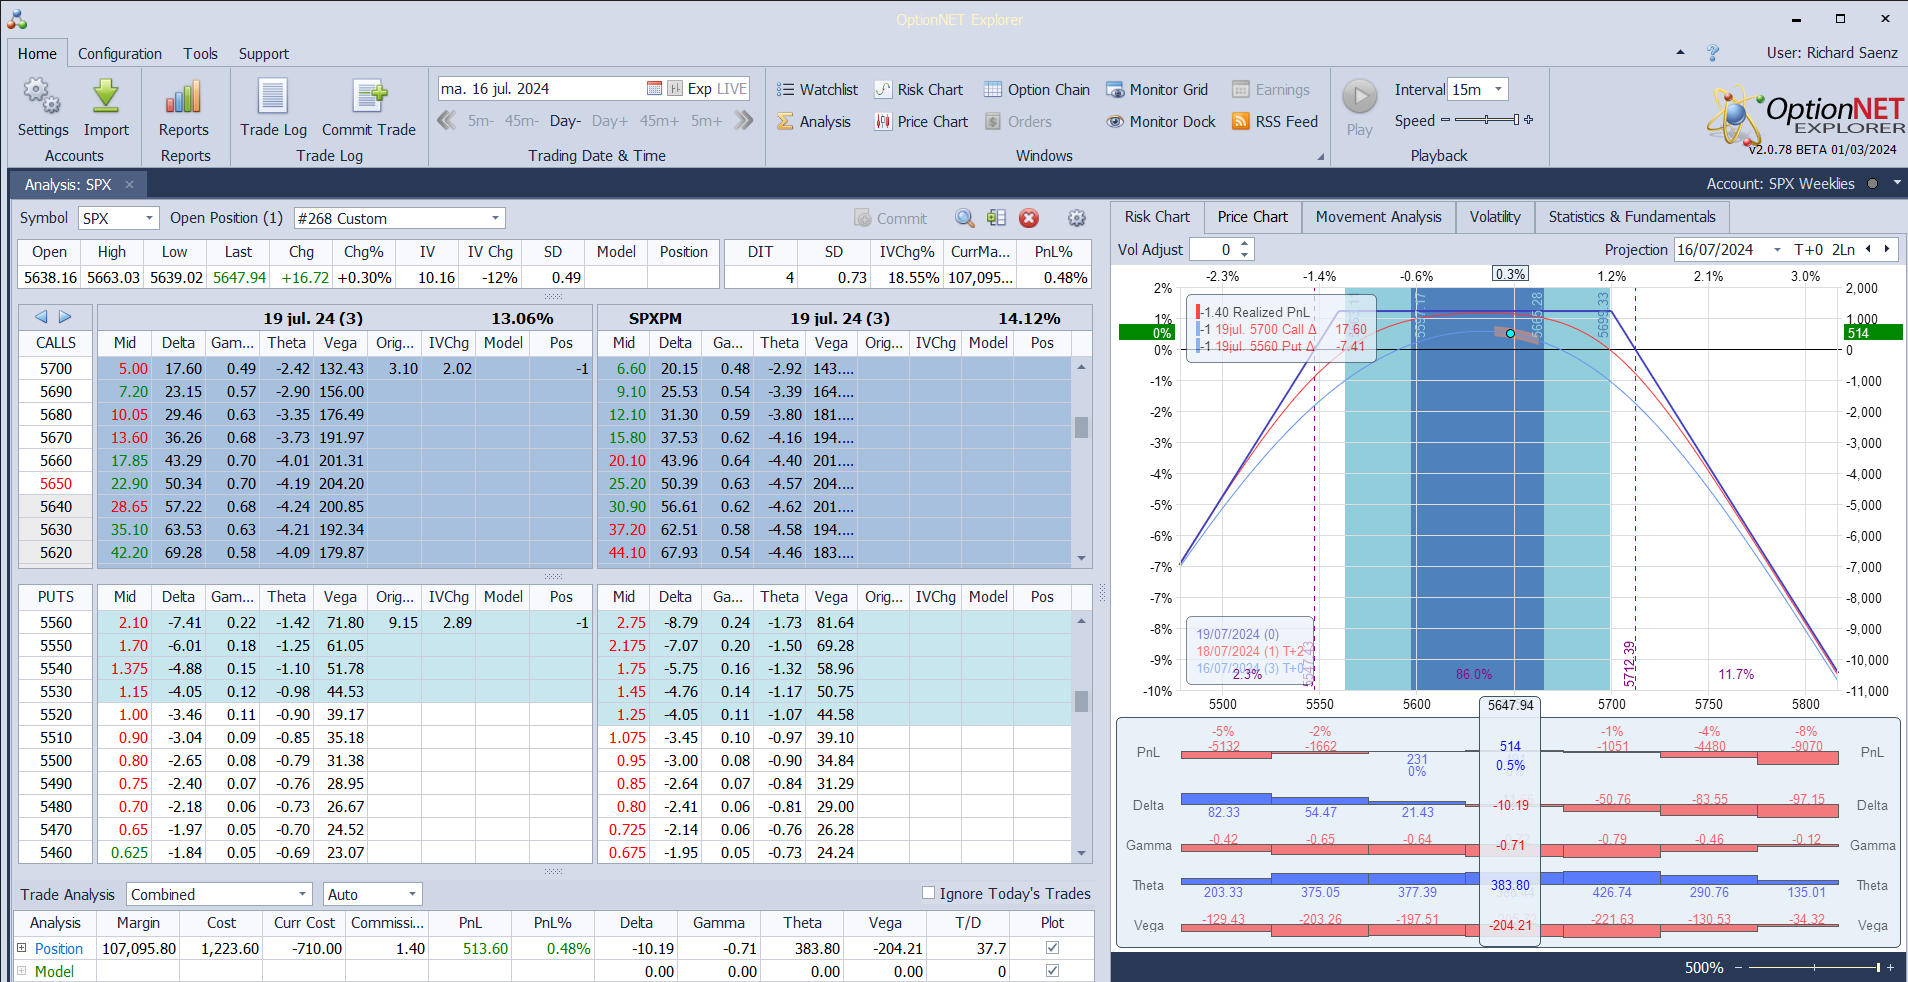Click the Day+ step button
1908x982 pixels.
tap(610, 121)
